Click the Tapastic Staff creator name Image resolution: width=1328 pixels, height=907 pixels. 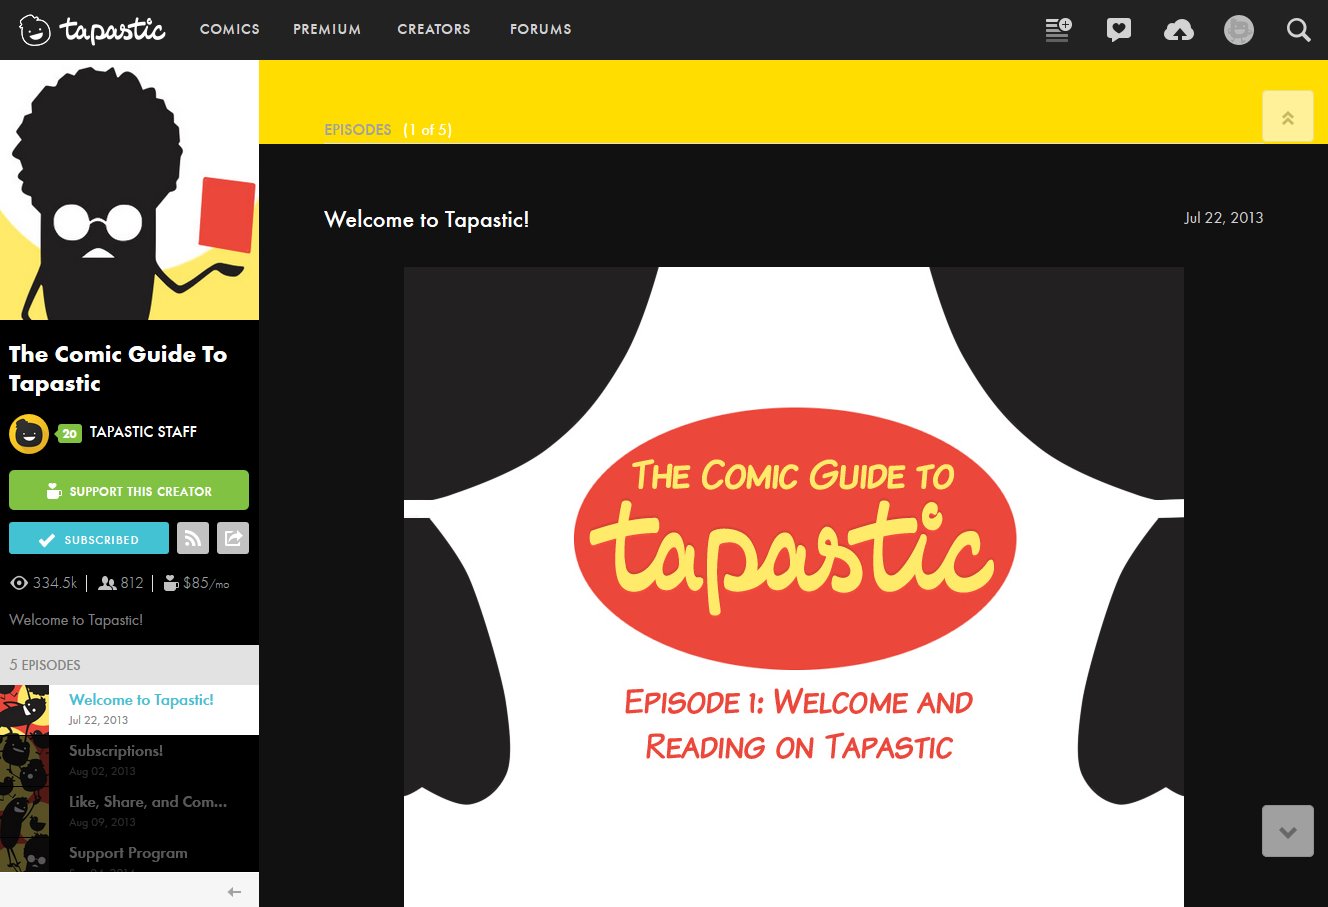[143, 432]
